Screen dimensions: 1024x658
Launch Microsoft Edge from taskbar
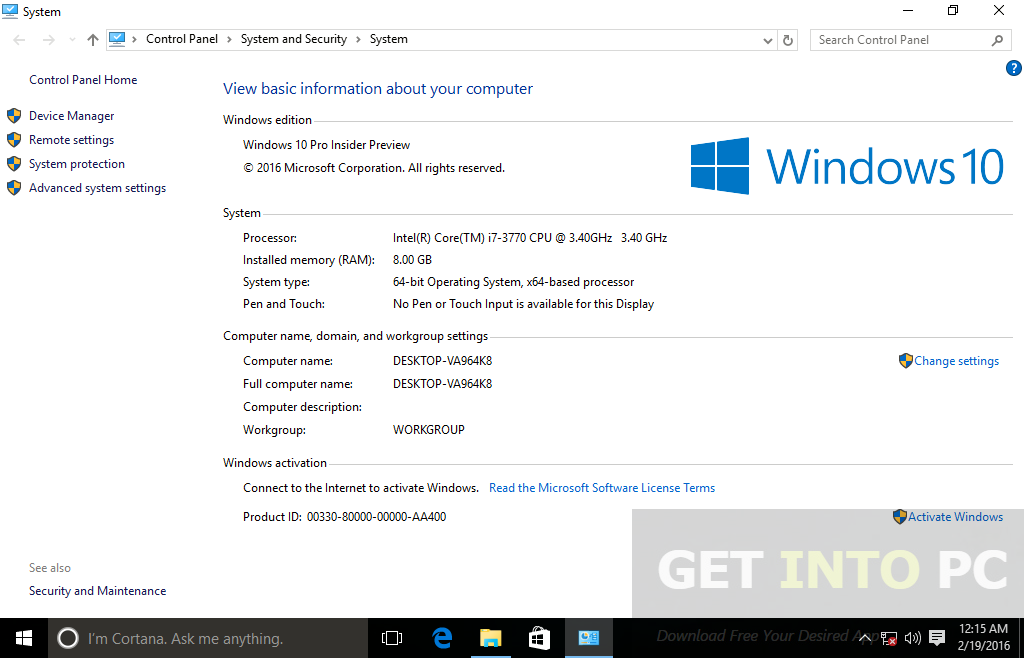click(x=443, y=638)
